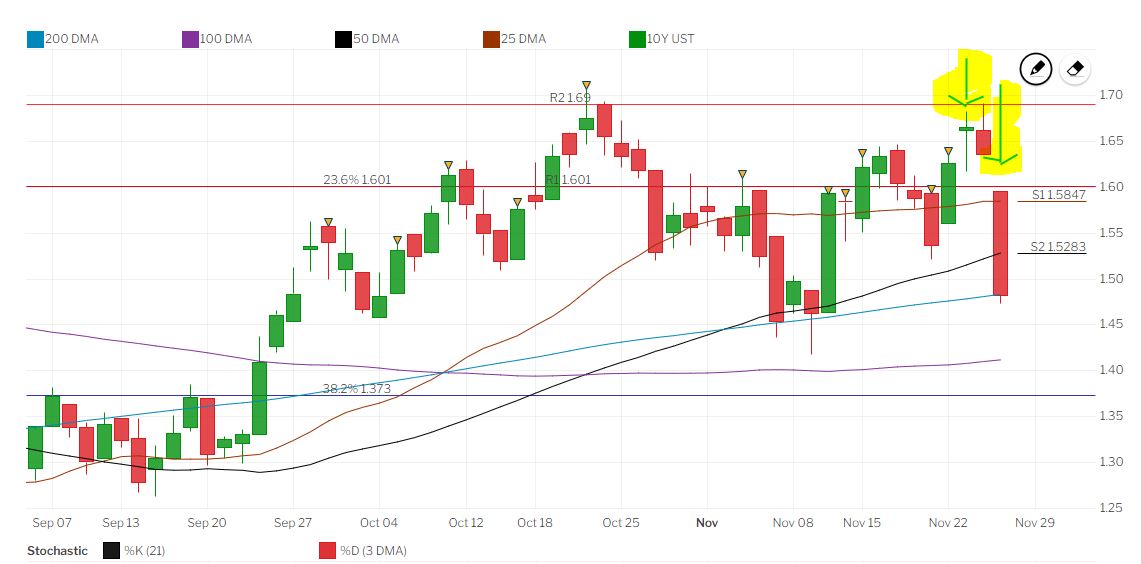Click the %K (21) legend text

pos(144,551)
